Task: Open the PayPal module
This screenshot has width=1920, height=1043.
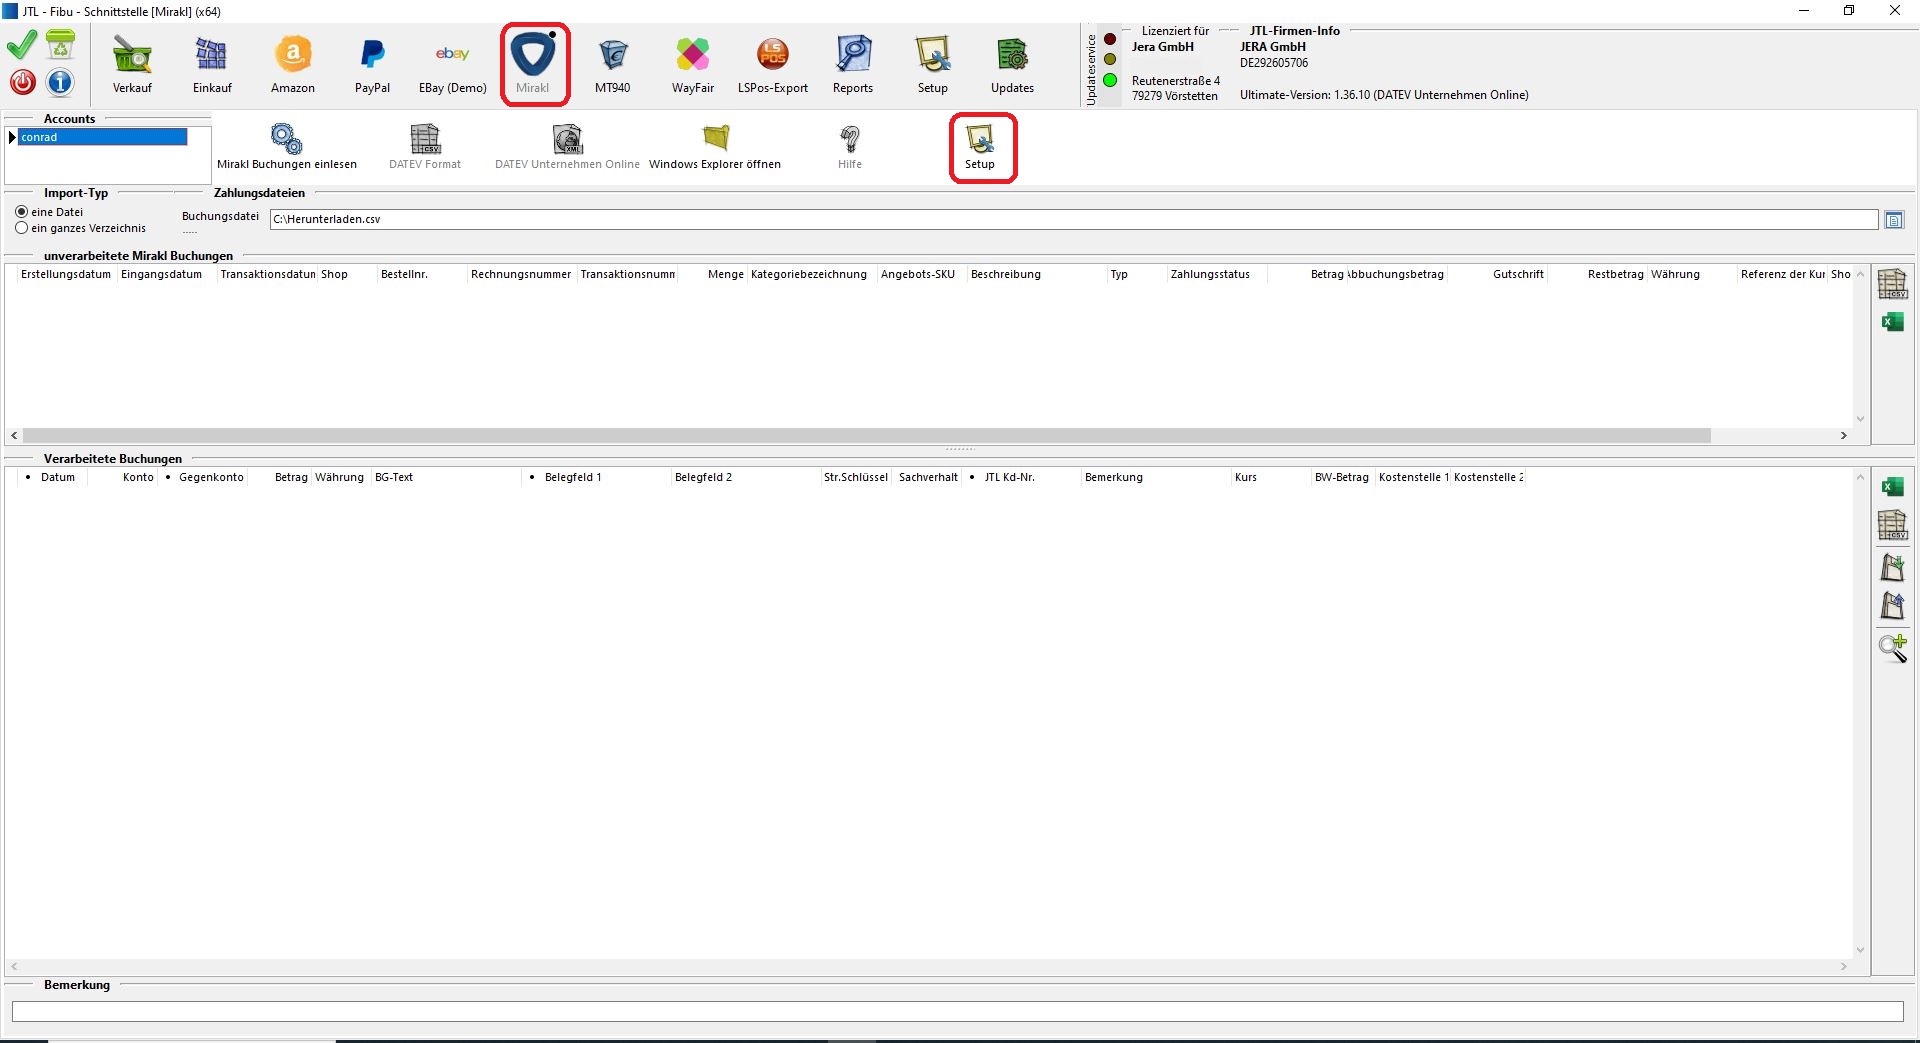Action: [372, 64]
